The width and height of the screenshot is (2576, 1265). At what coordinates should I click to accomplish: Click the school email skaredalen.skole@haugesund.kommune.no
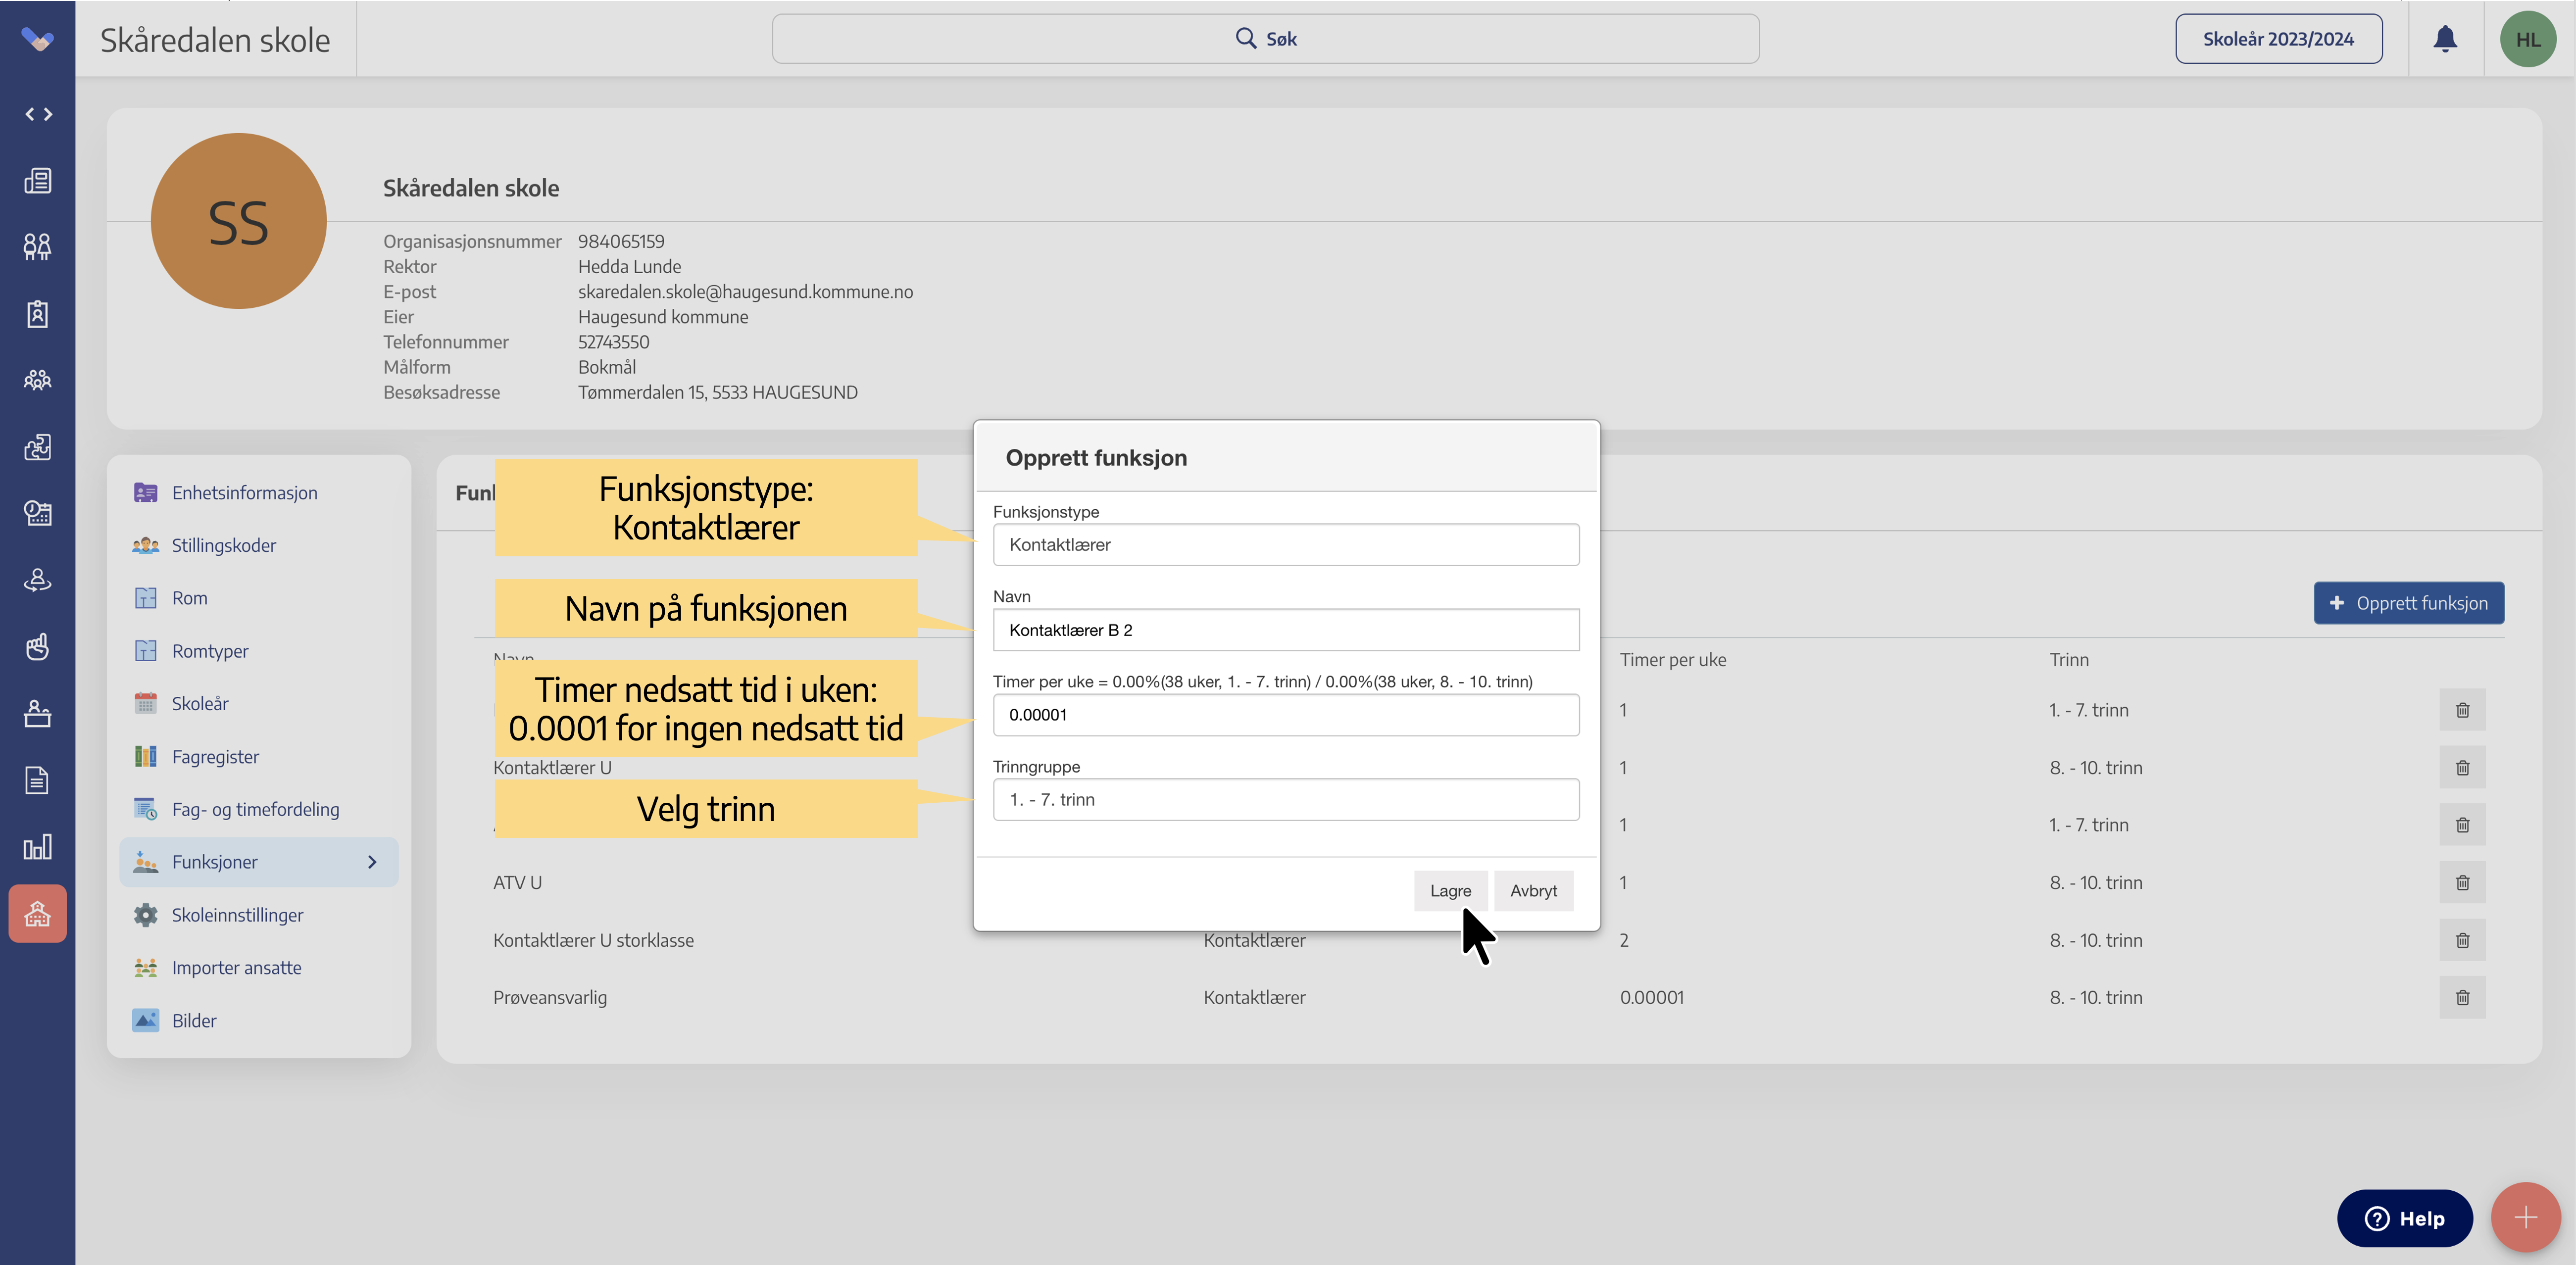coord(745,292)
